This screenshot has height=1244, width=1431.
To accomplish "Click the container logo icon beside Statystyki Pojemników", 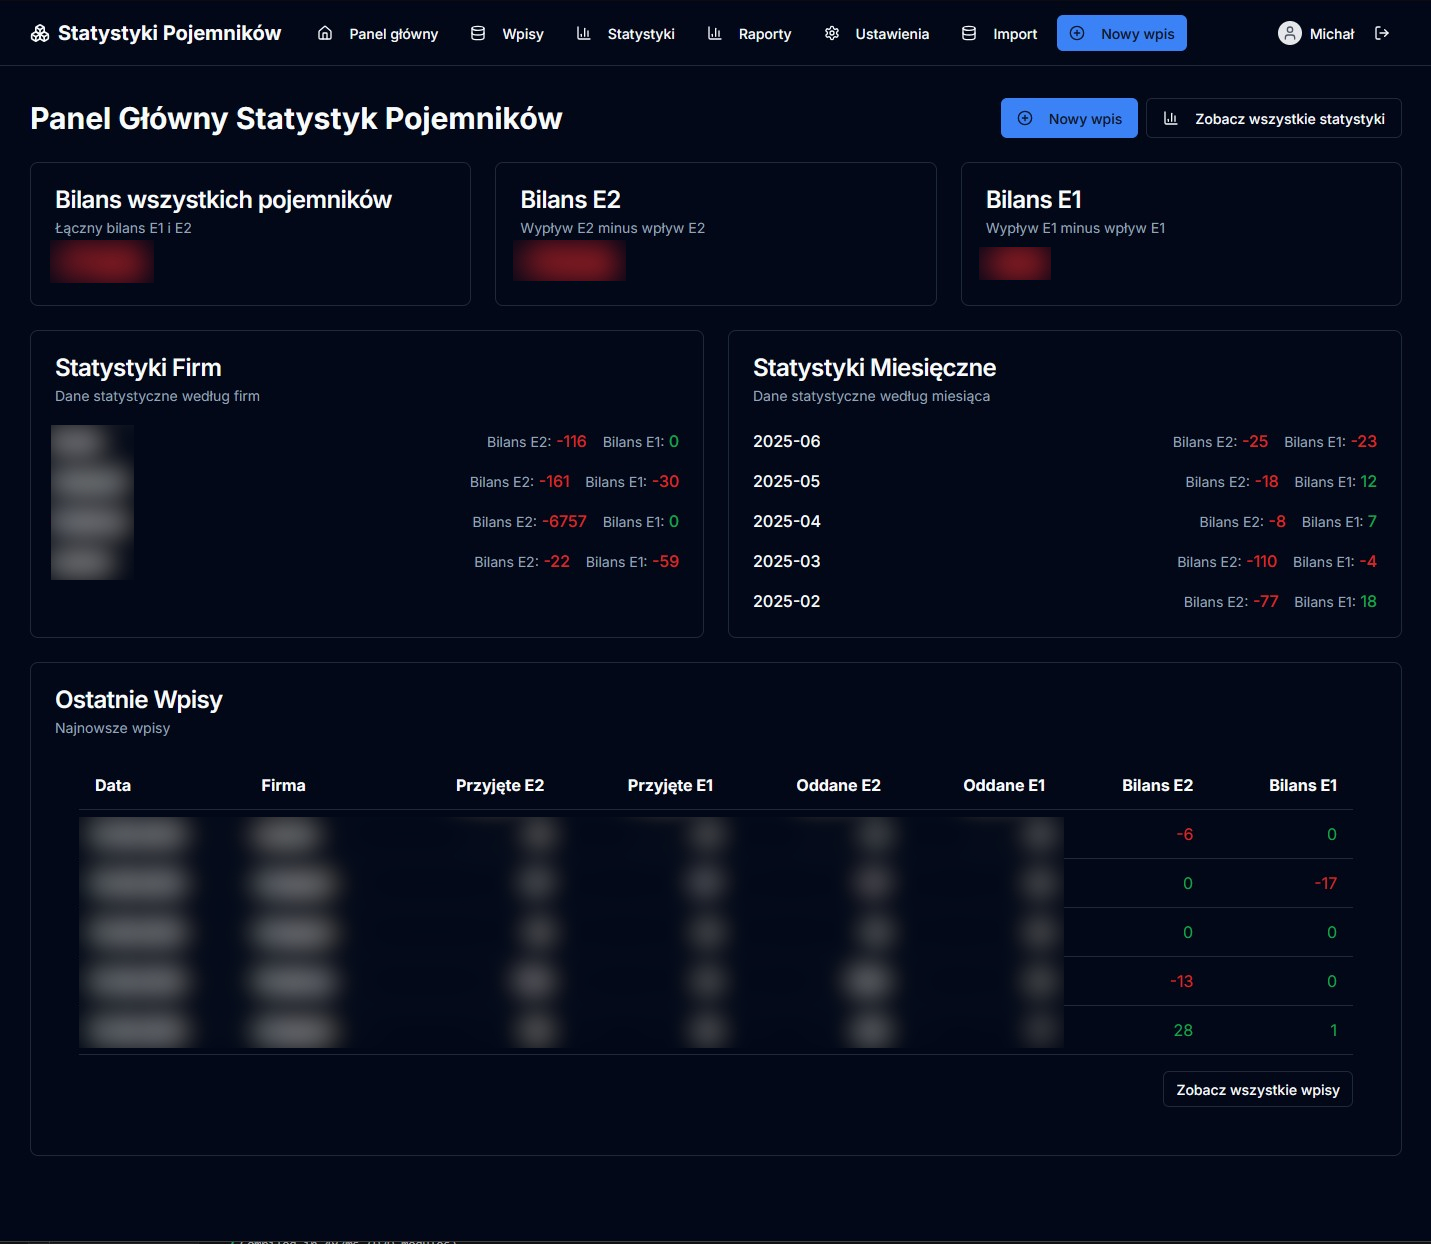I will [x=39, y=32].
